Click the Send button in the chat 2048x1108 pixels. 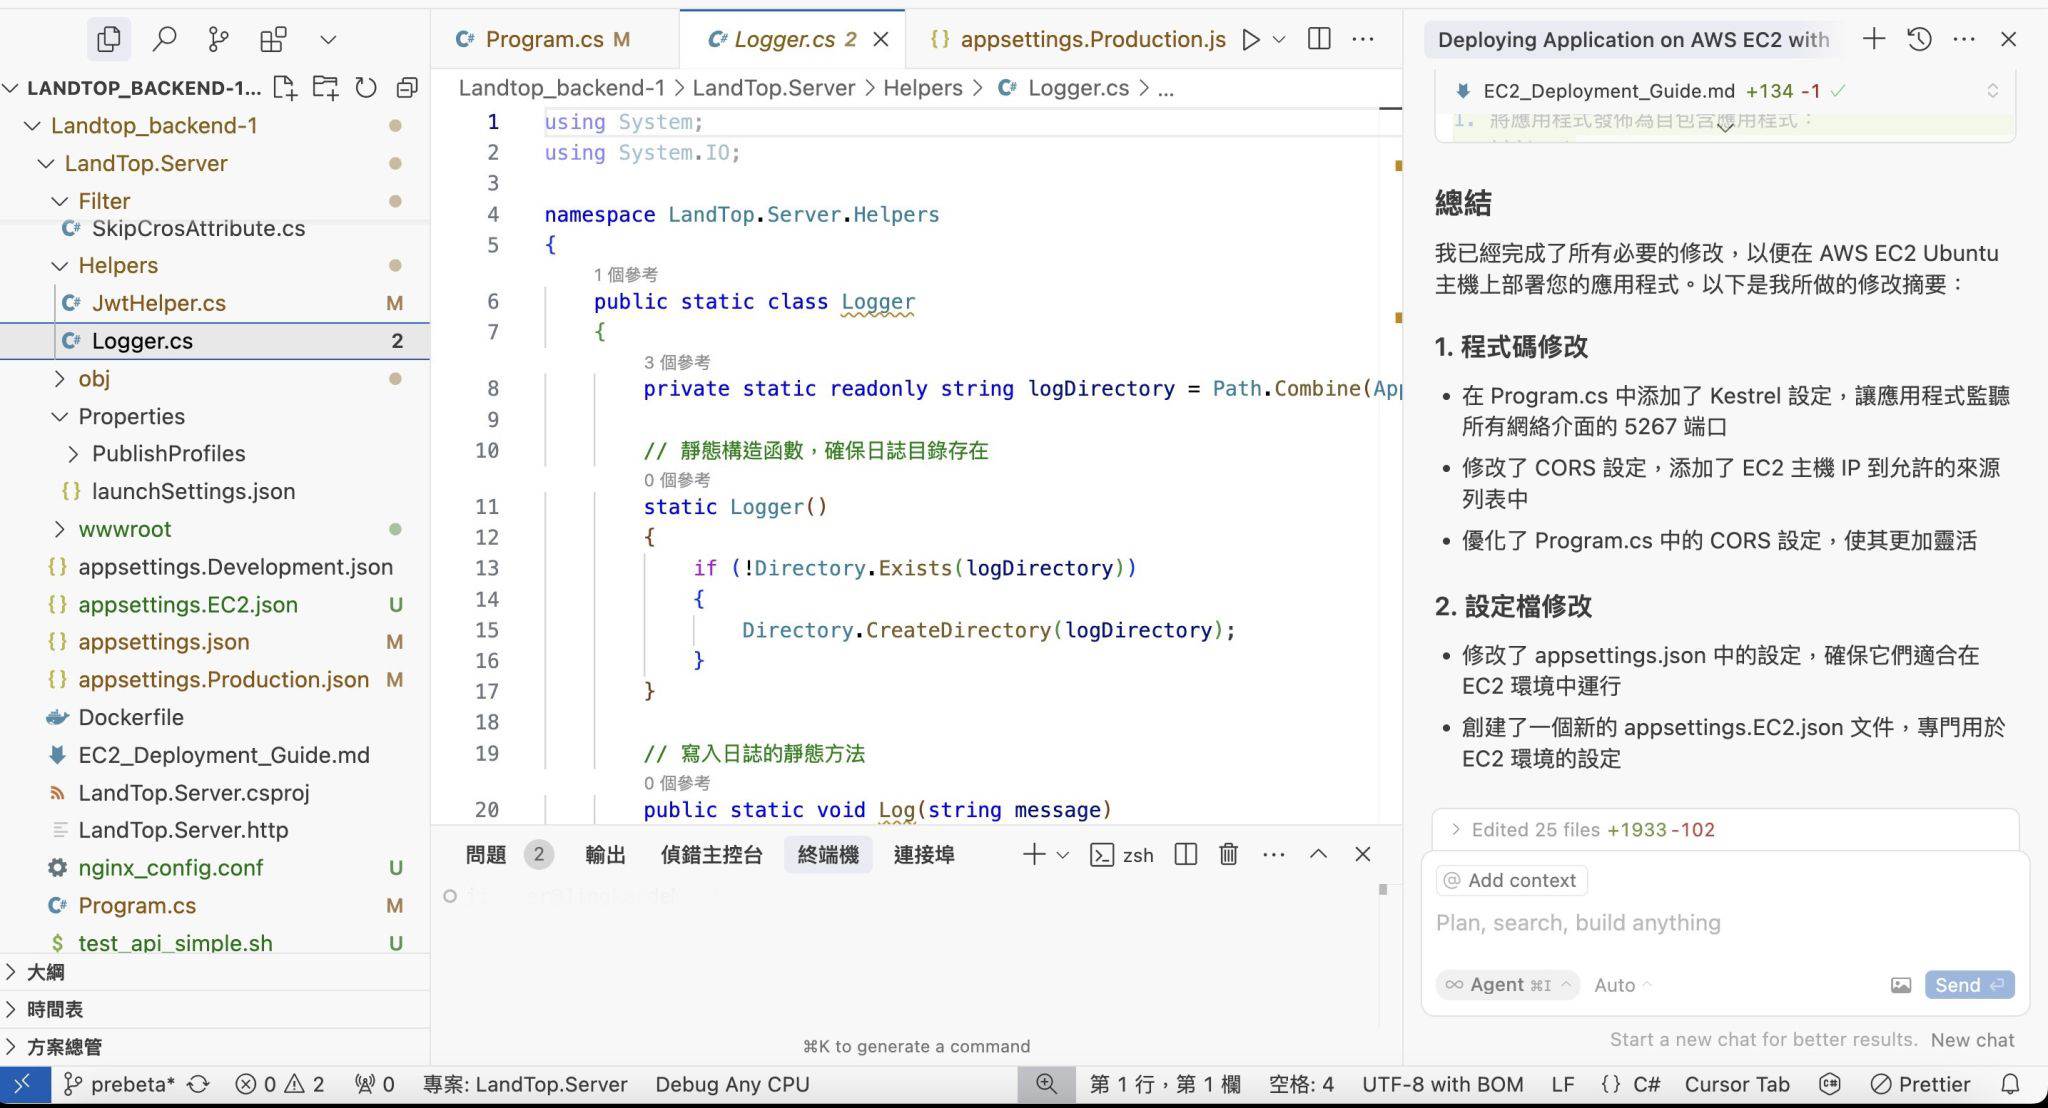[x=1966, y=985]
